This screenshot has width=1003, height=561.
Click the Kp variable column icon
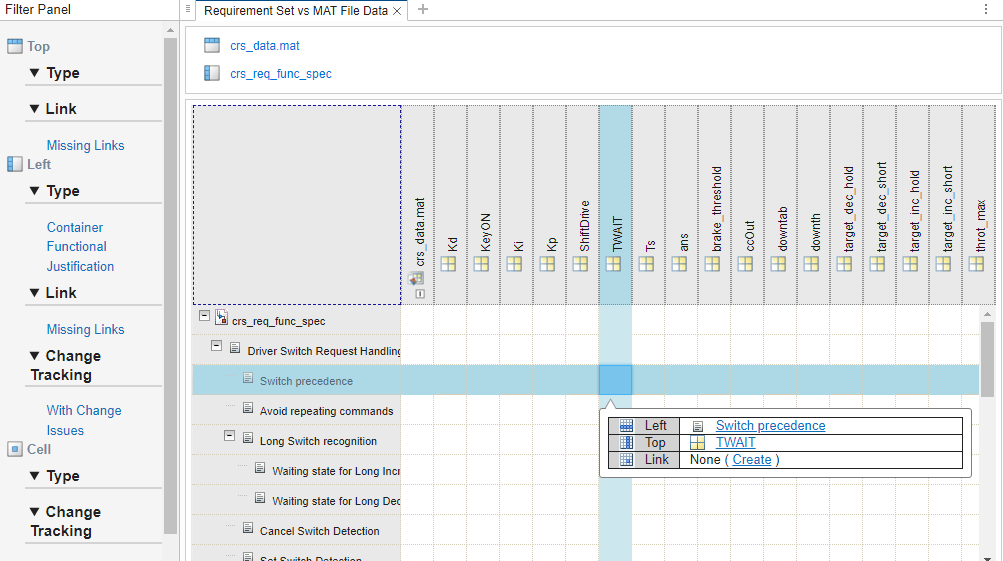pyautogui.click(x=548, y=264)
